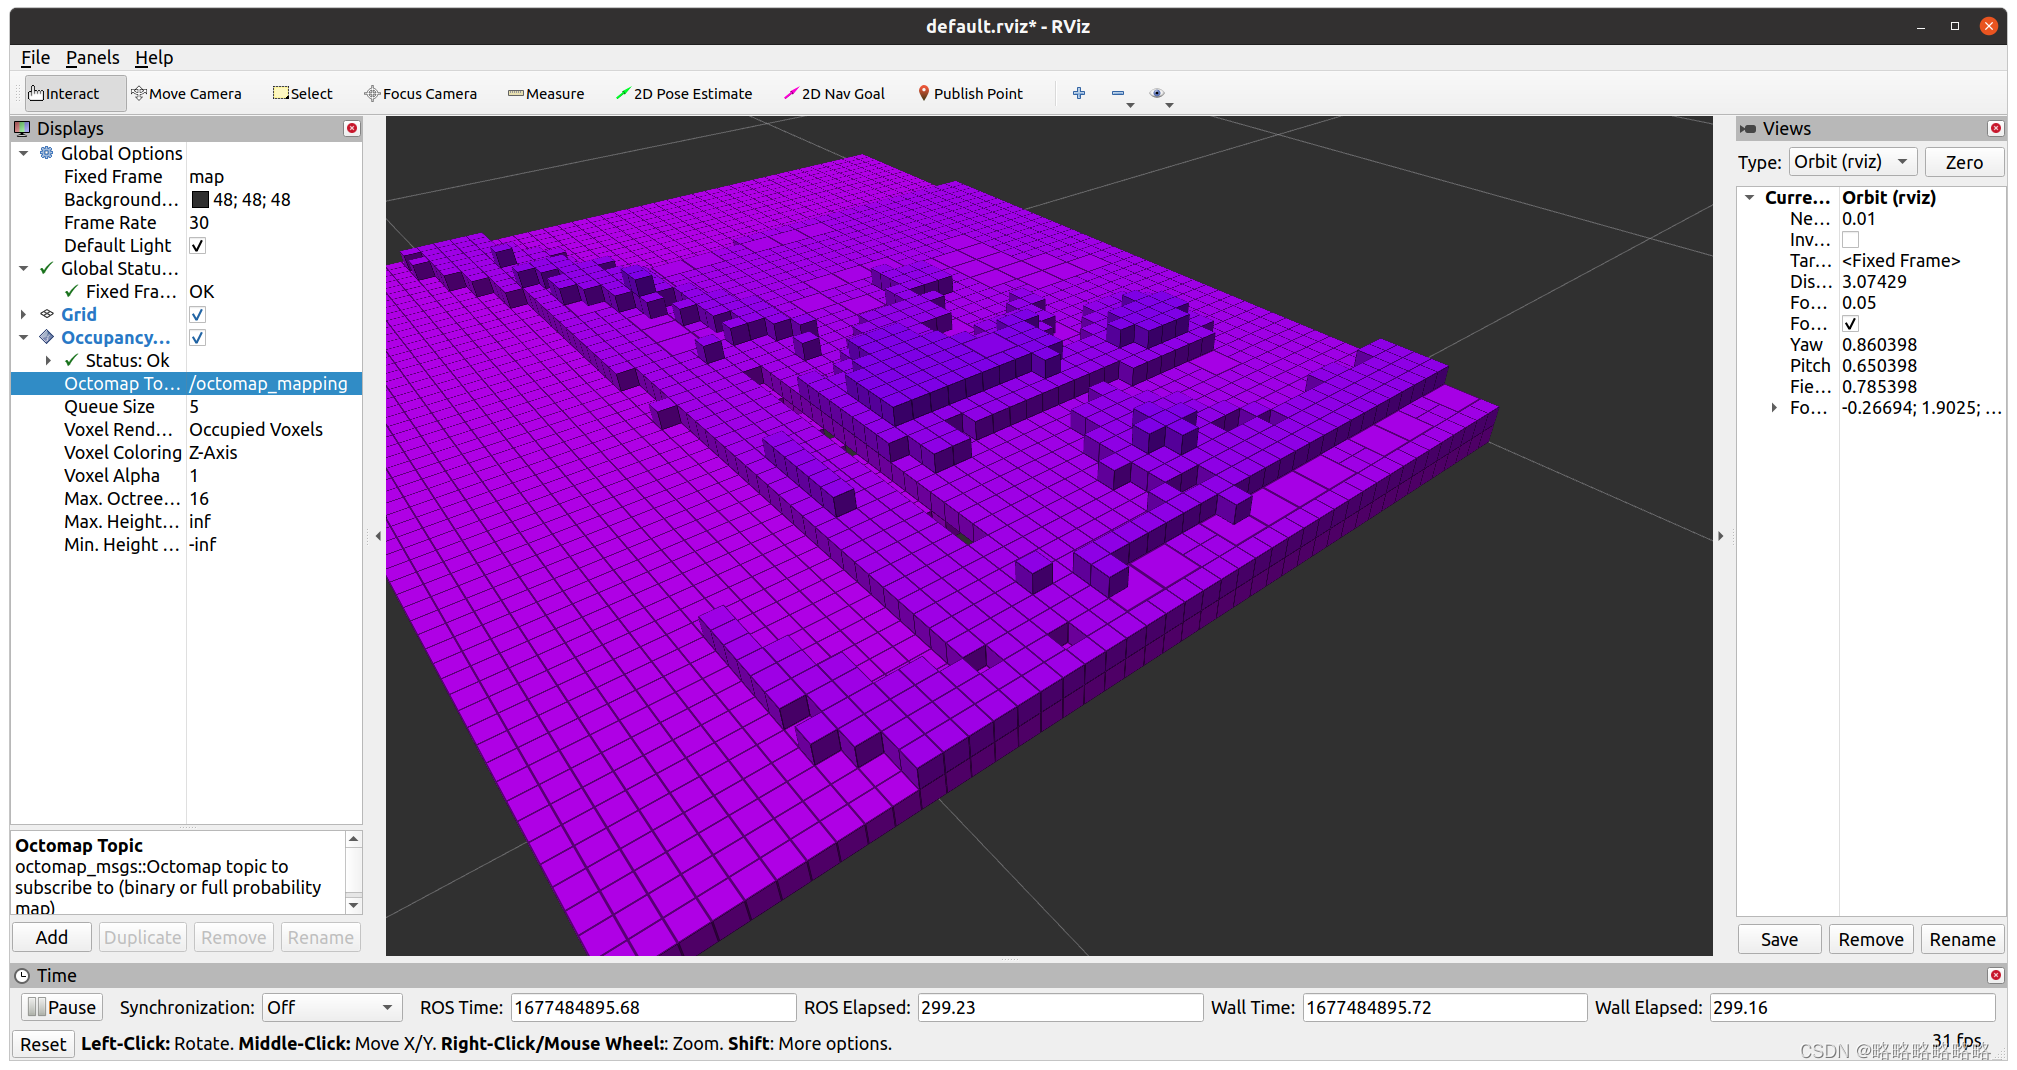Activate the Publish Point tool

click(x=969, y=93)
